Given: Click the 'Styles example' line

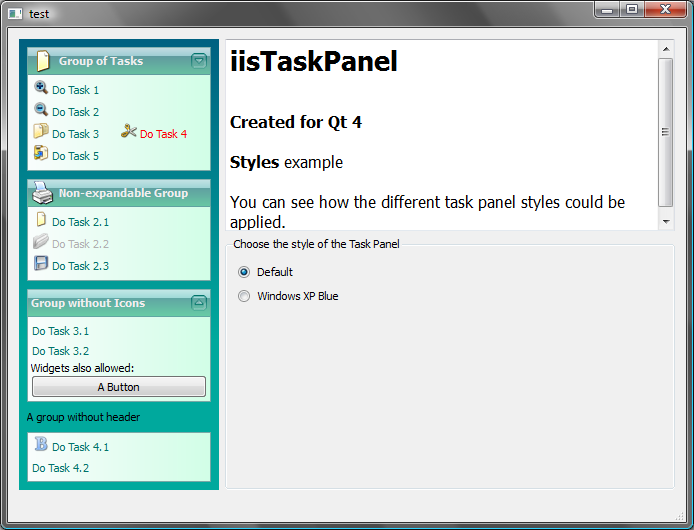Looking at the screenshot, I should click(286, 162).
